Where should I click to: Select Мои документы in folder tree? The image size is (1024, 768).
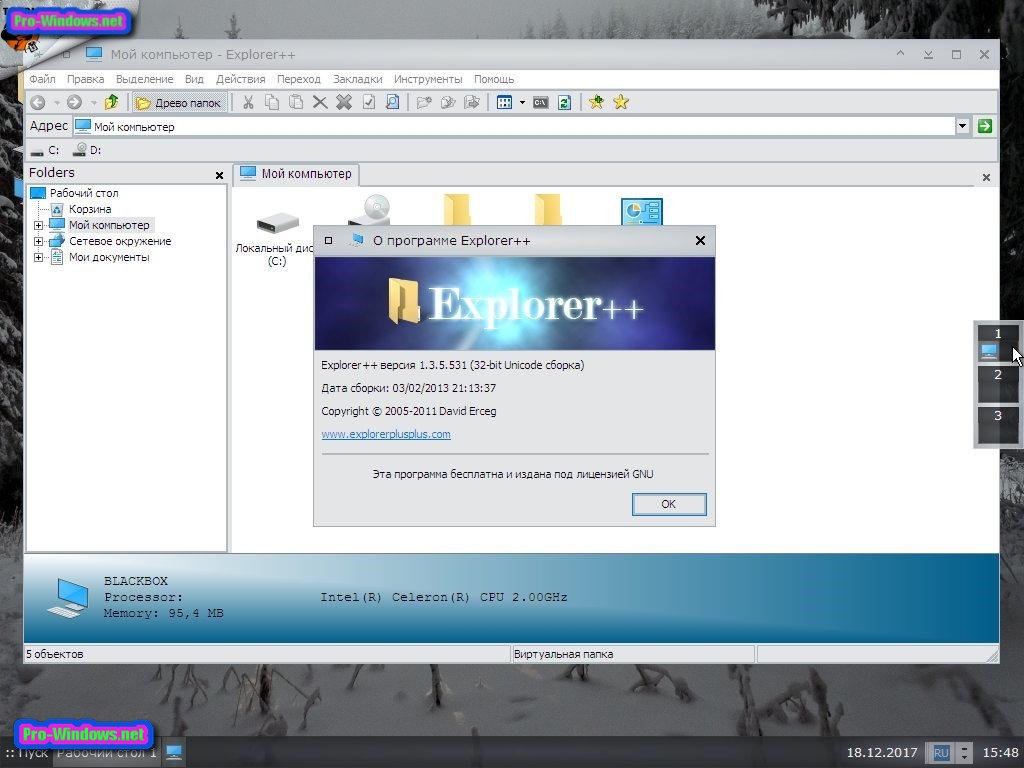(109, 257)
